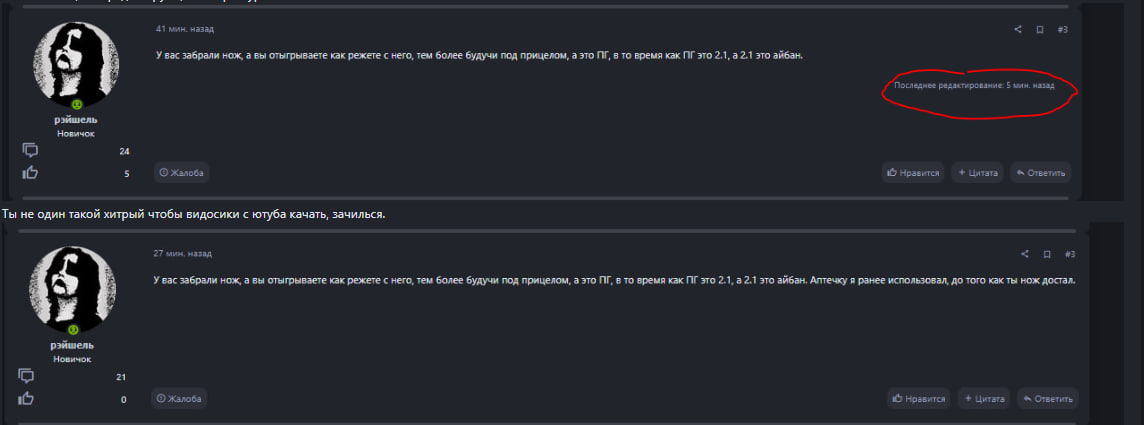The image size is (1144, 425).
Task: Bookmark the post from 41 мин. назад
Action: click(1040, 30)
